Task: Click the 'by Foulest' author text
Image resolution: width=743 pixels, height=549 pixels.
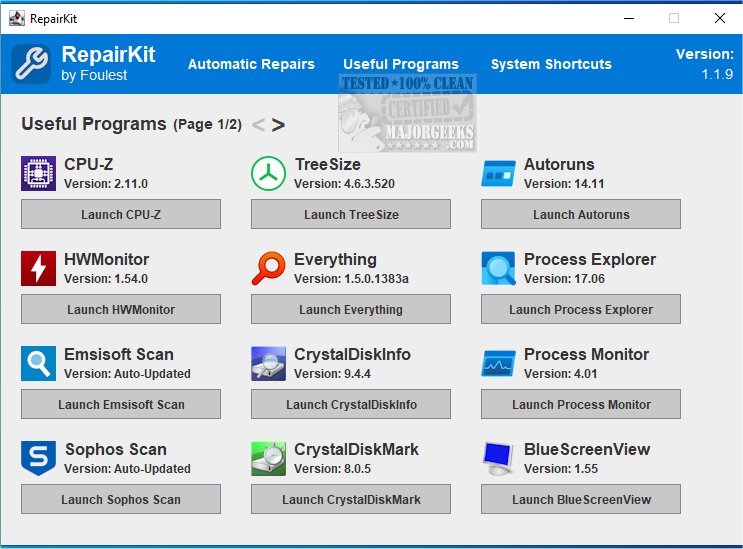Action: coord(94,75)
